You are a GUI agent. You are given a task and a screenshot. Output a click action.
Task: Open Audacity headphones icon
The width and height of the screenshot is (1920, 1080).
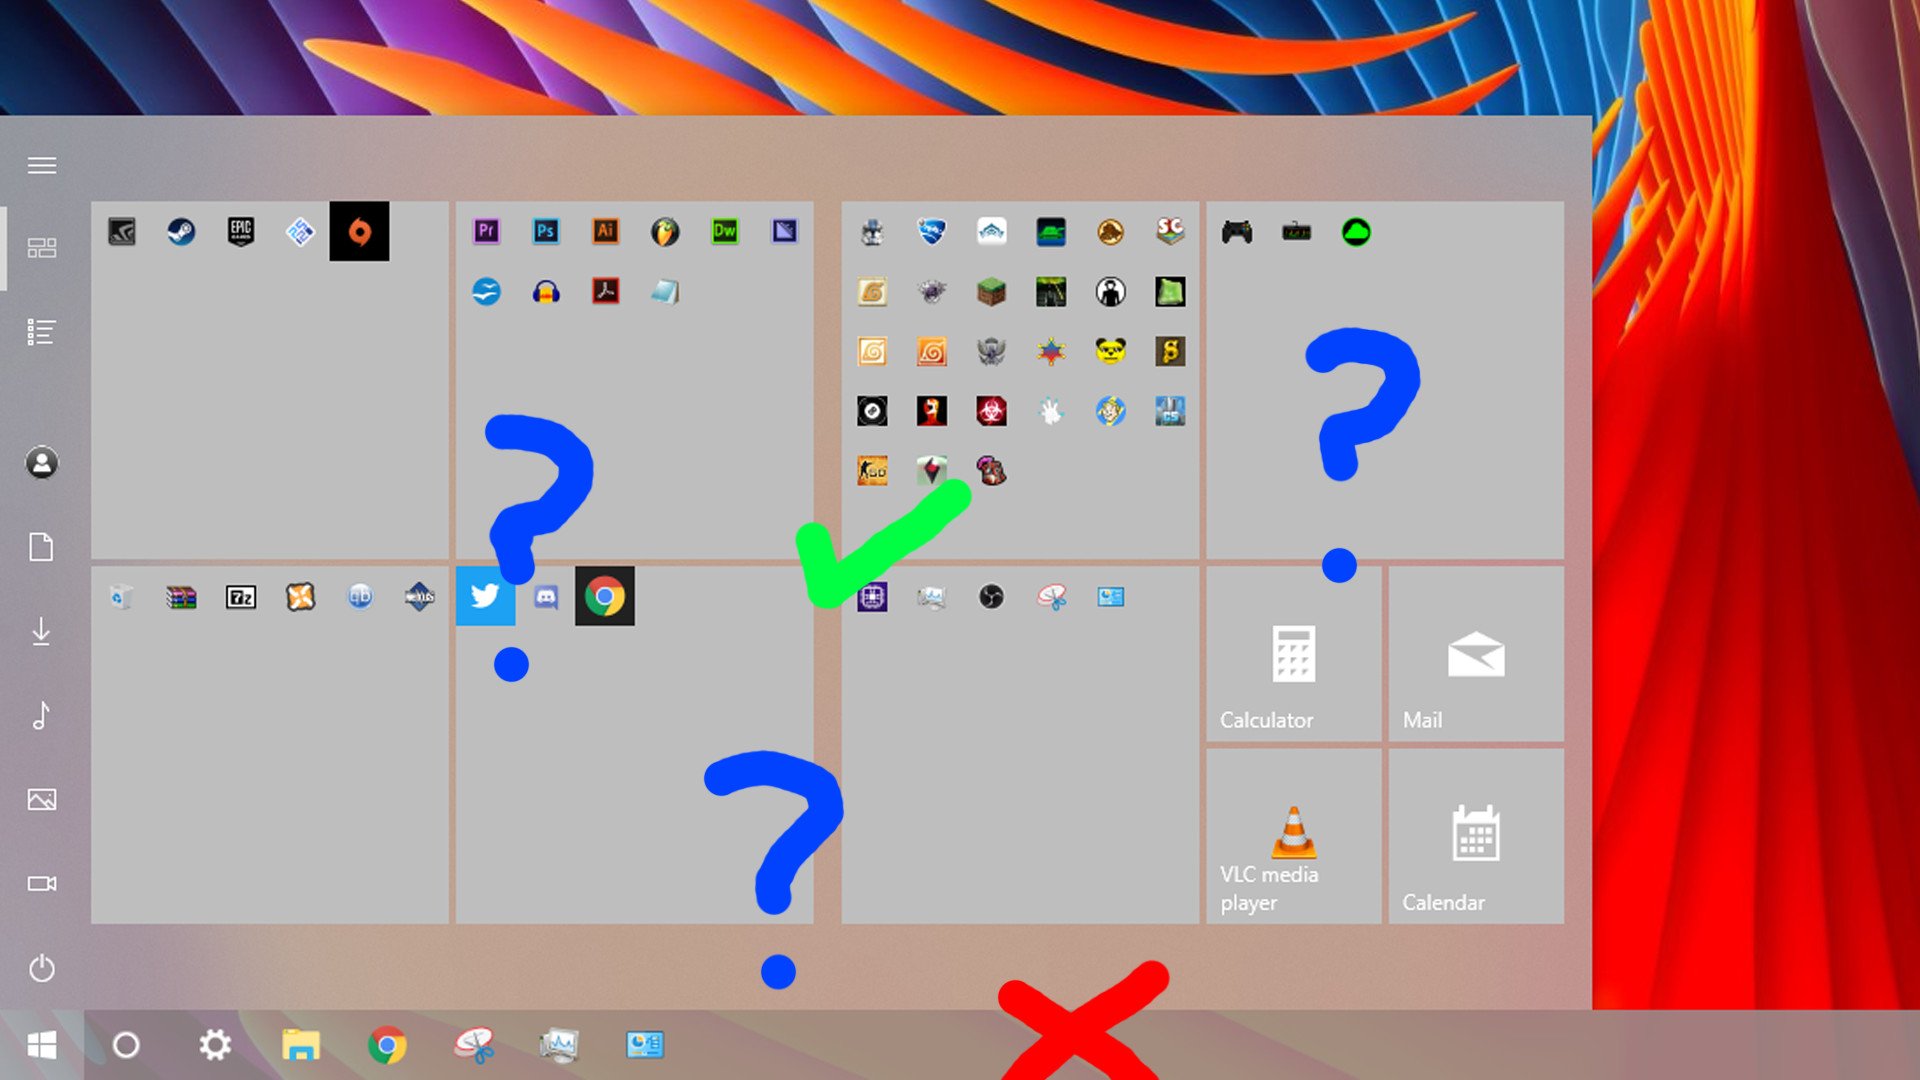tap(546, 292)
